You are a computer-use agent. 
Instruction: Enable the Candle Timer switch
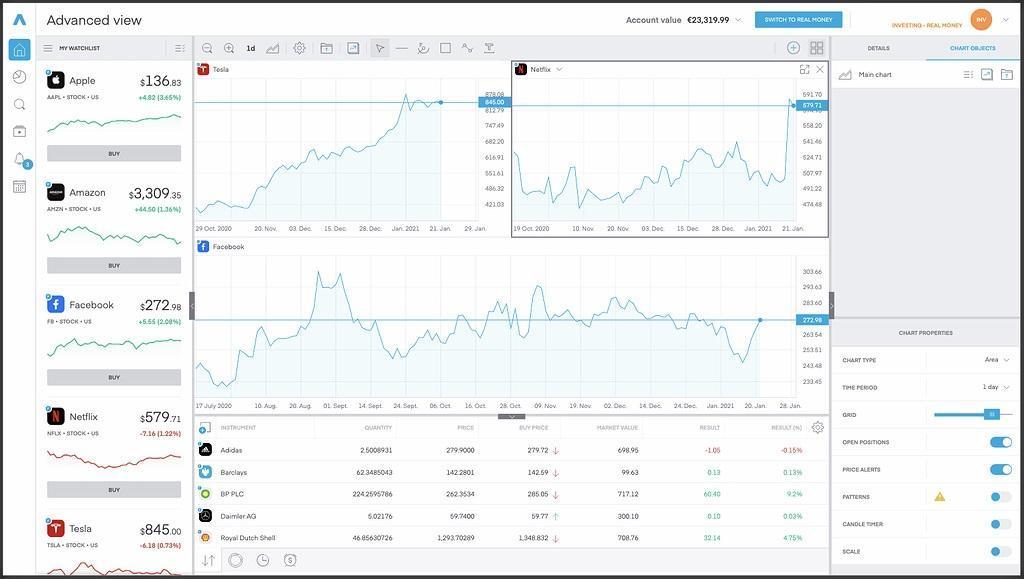[x=1000, y=524]
